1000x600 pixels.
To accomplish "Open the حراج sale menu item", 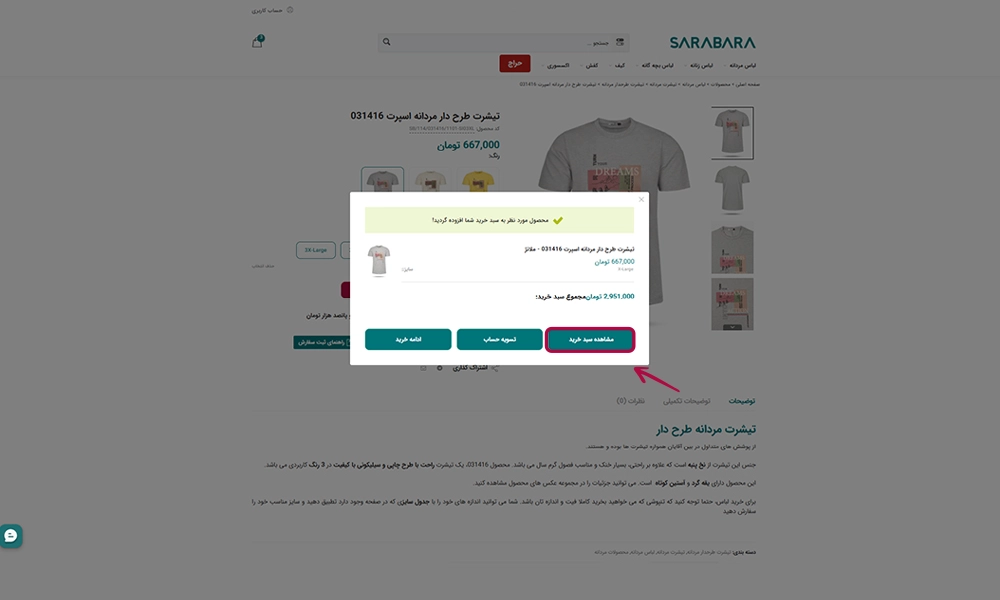I will pyautogui.click(x=515, y=63).
